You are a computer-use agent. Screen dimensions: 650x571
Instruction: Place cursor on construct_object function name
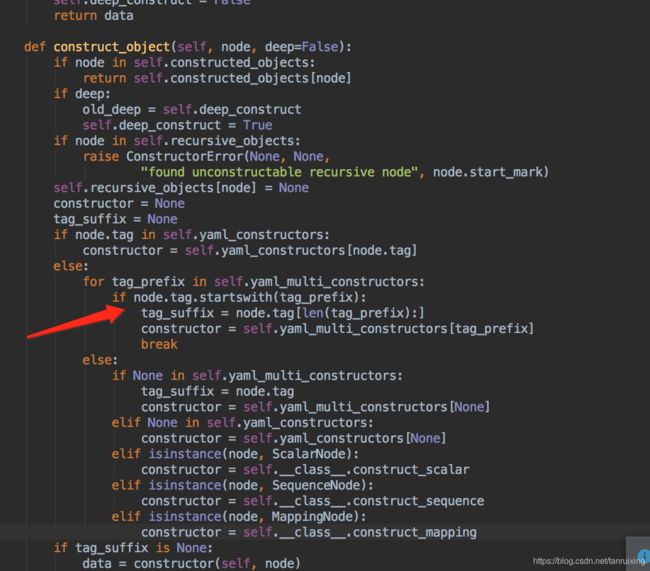tap(112, 47)
